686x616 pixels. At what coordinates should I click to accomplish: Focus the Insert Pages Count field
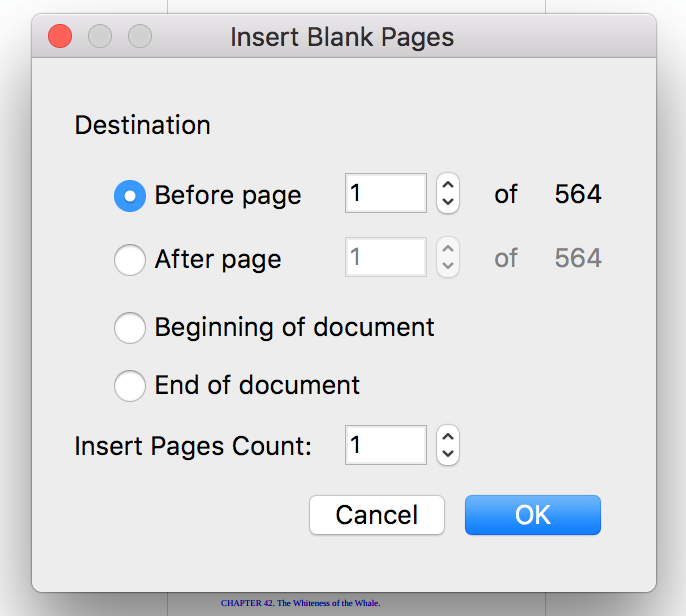[386, 445]
